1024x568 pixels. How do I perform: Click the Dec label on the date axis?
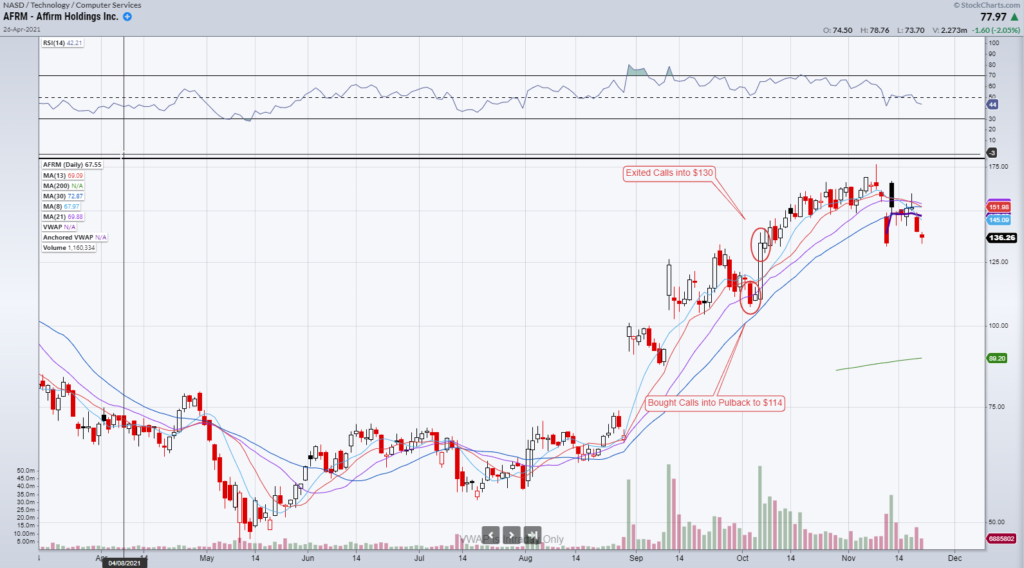[955, 558]
